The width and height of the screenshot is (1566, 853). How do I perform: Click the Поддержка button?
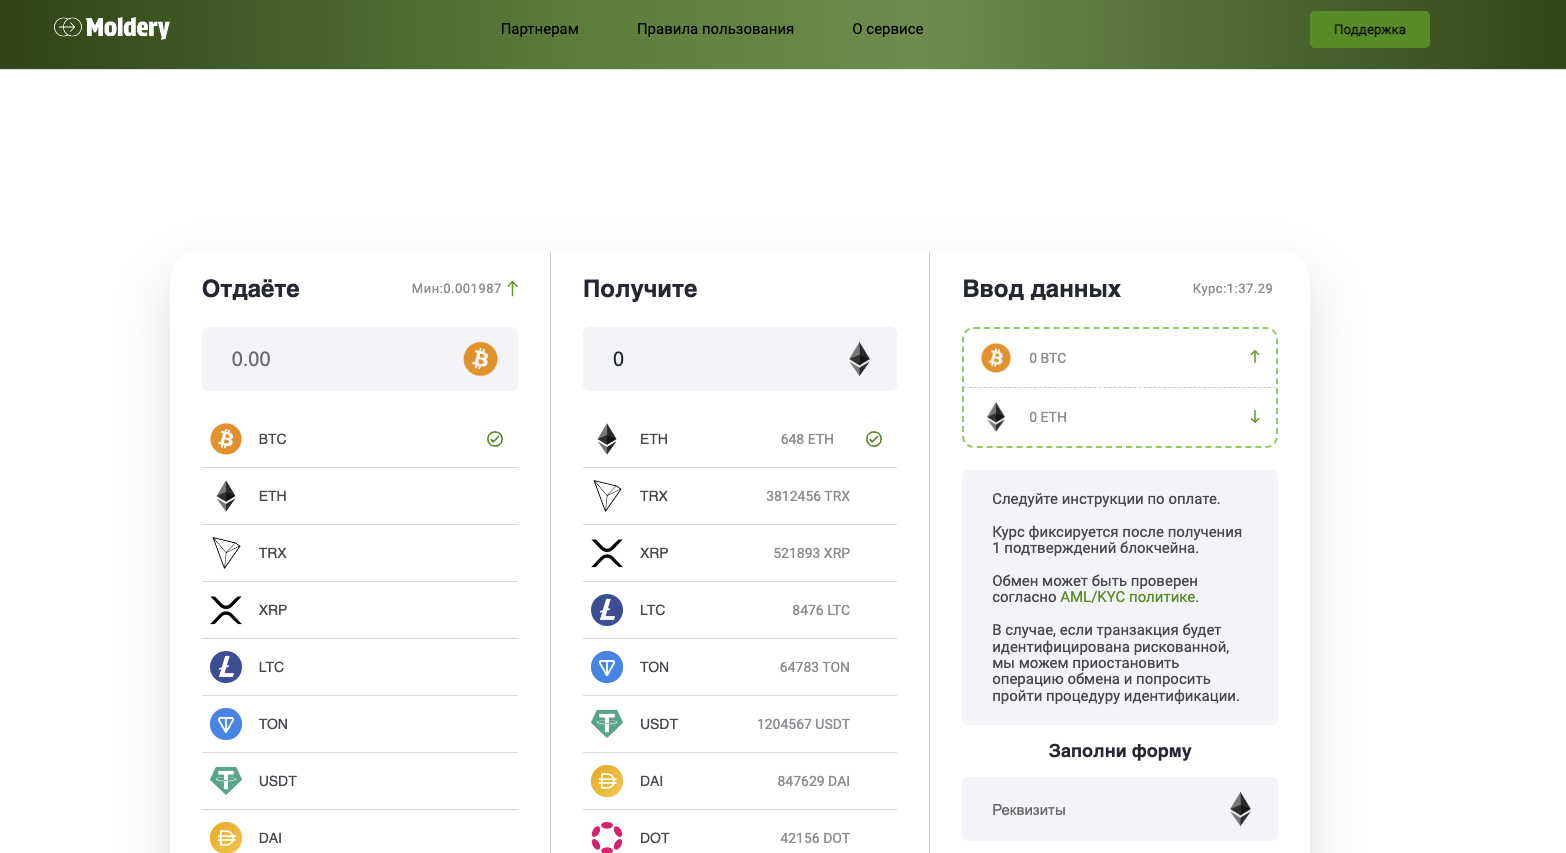[1370, 29]
